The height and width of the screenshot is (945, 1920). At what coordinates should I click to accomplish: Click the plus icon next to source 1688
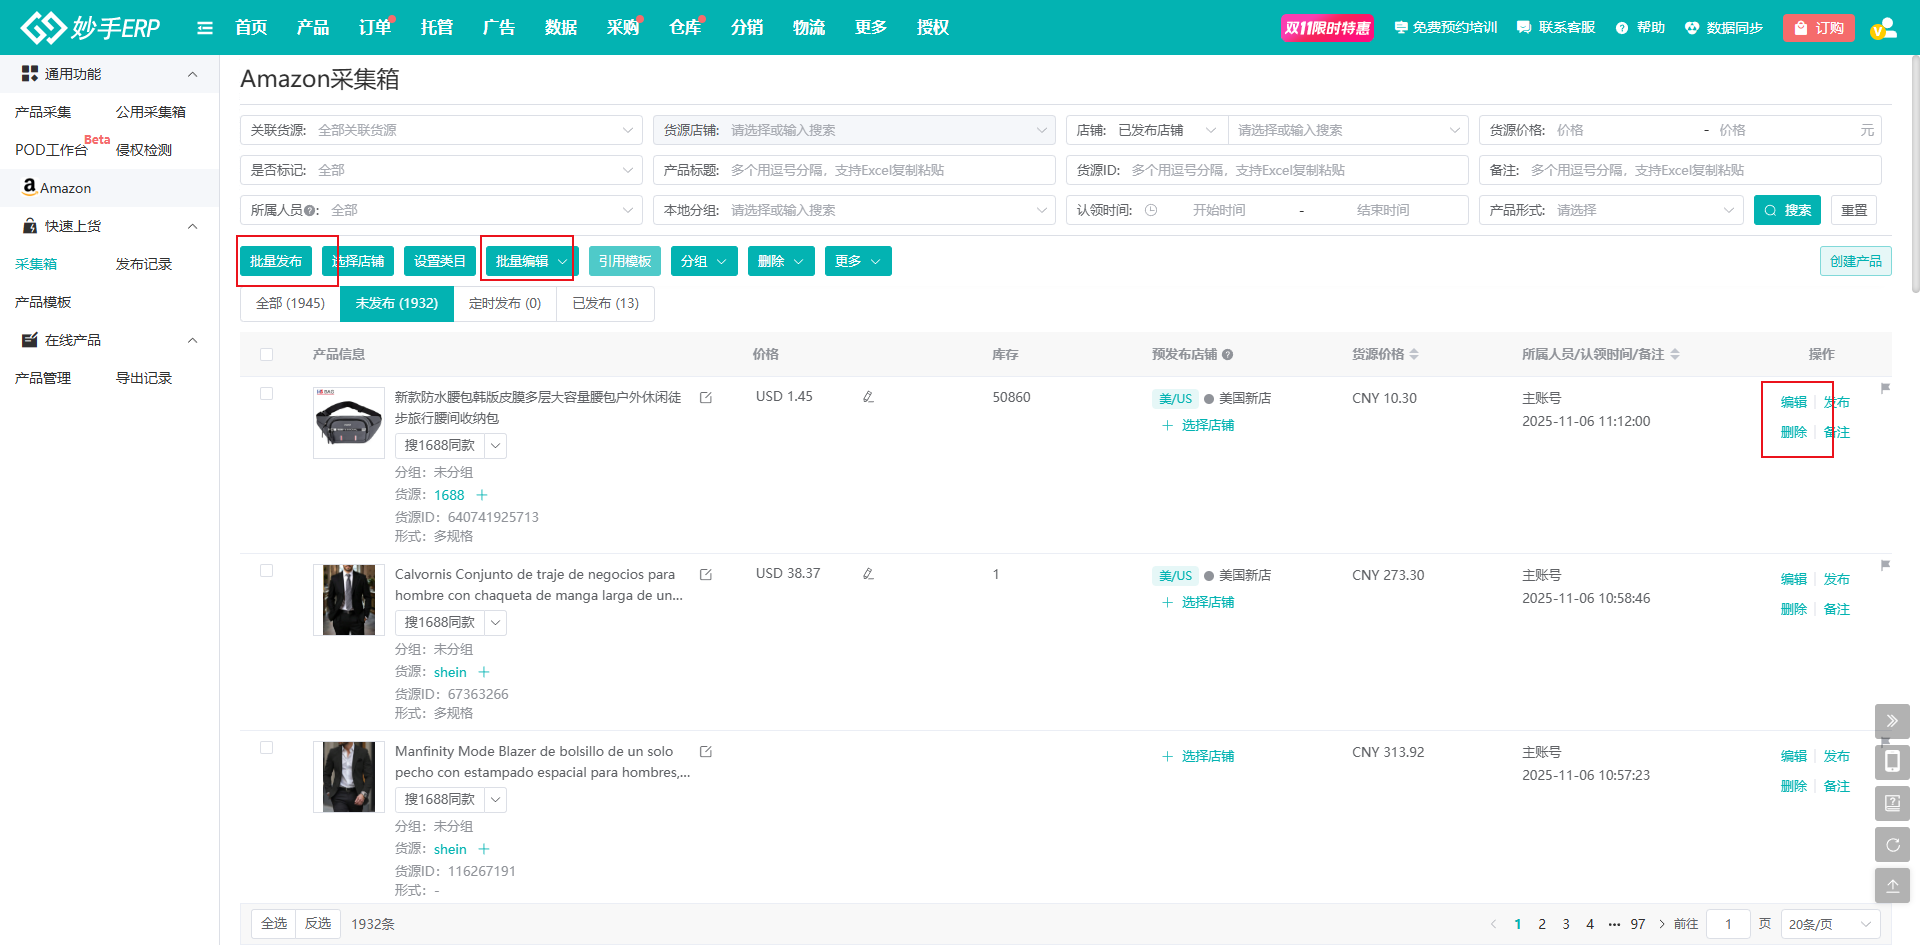coord(482,495)
